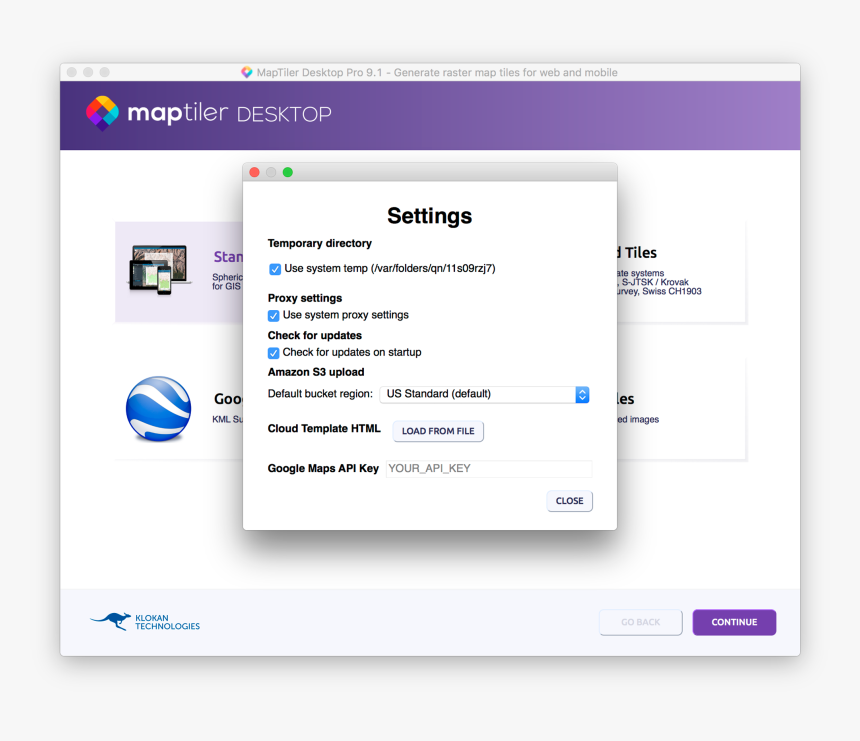Uncheck Use system temp checkbox
This screenshot has height=741, width=860.
[275, 269]
